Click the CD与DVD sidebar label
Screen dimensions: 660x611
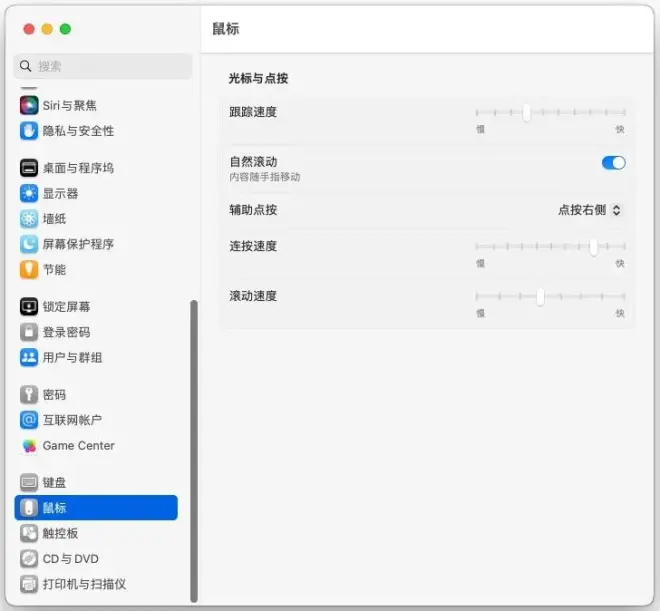[x=71, y=558]
